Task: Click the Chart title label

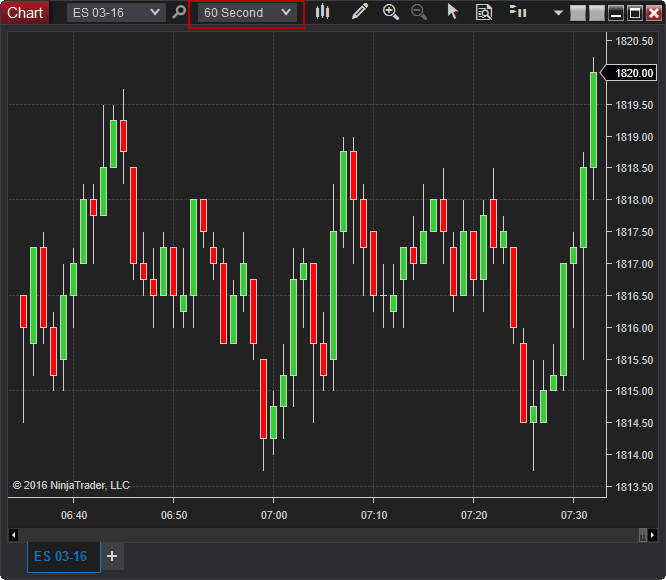Action: 25,13
